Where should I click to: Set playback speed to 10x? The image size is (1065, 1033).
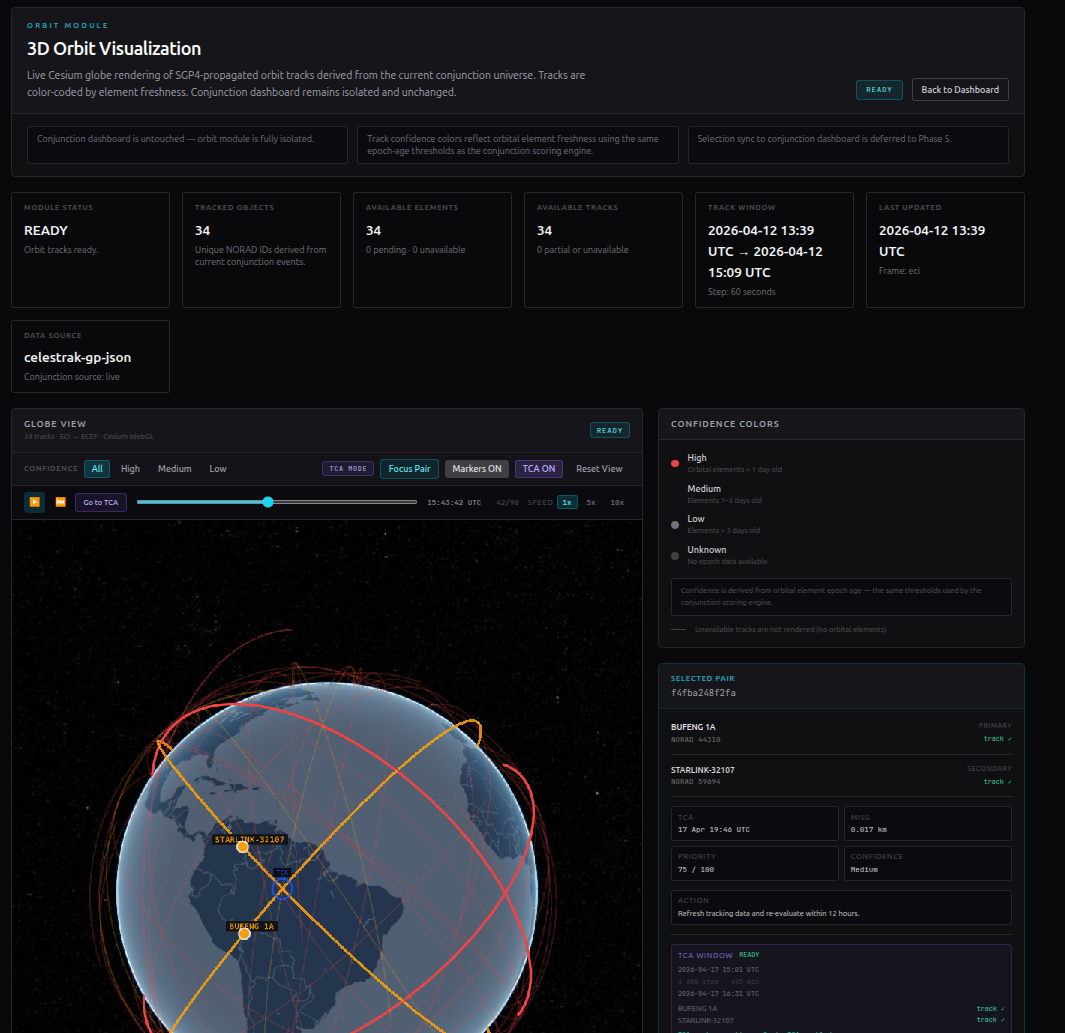pos(617,503)
